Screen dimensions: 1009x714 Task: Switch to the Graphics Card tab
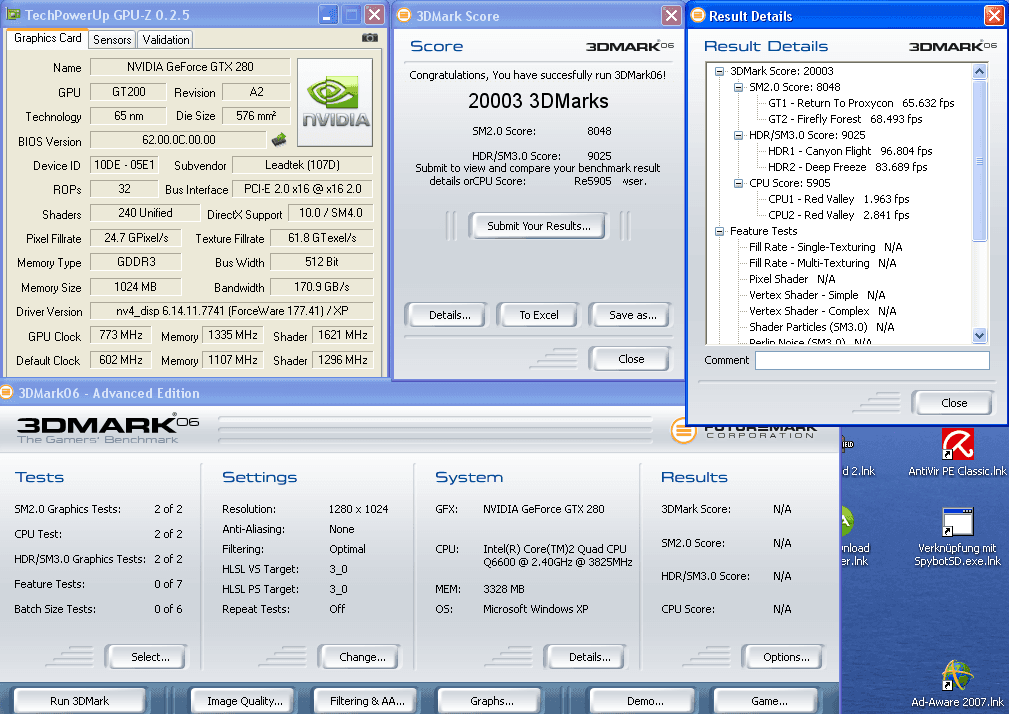tap(48, 39)
